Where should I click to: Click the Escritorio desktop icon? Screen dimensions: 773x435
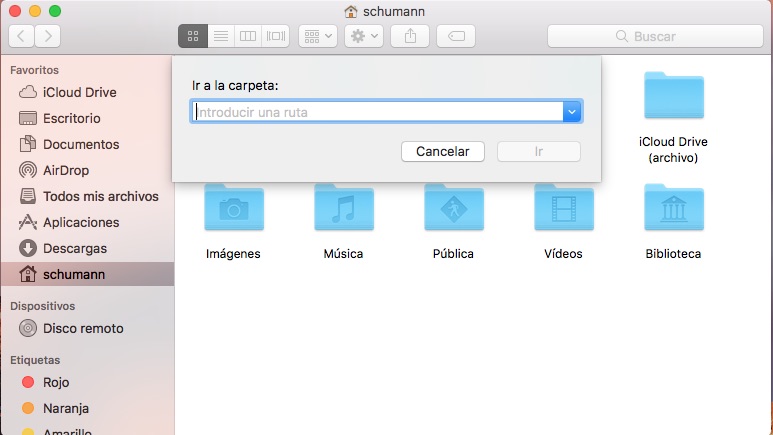pyautogui.click(x=28, y=118)
